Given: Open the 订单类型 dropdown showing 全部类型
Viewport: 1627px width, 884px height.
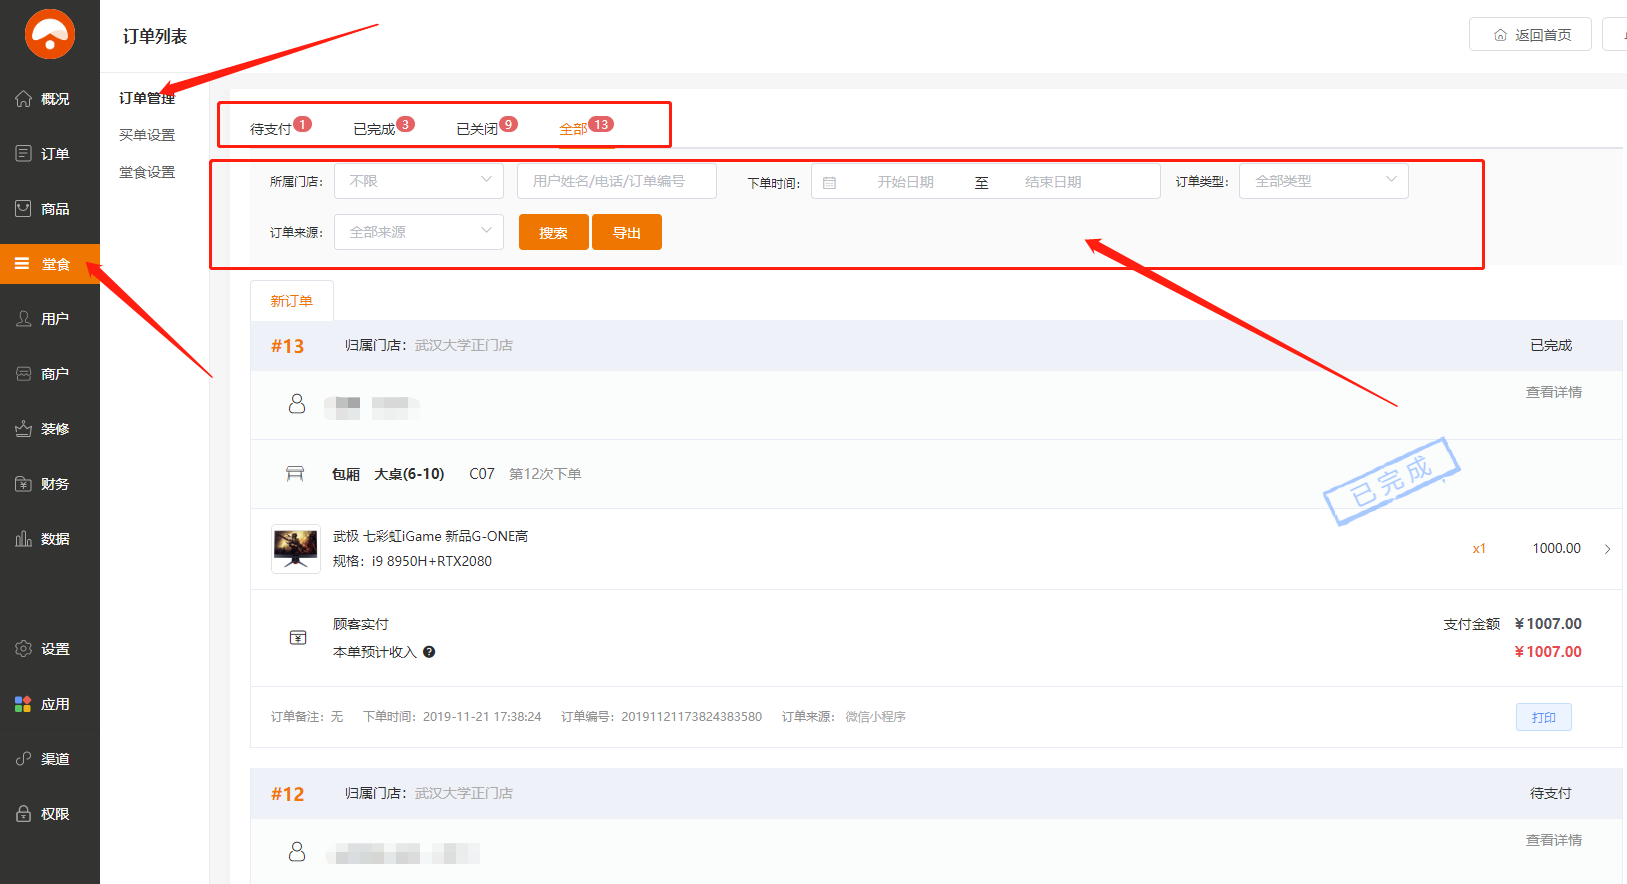Looking at the screenshot, I should 1322,181.
